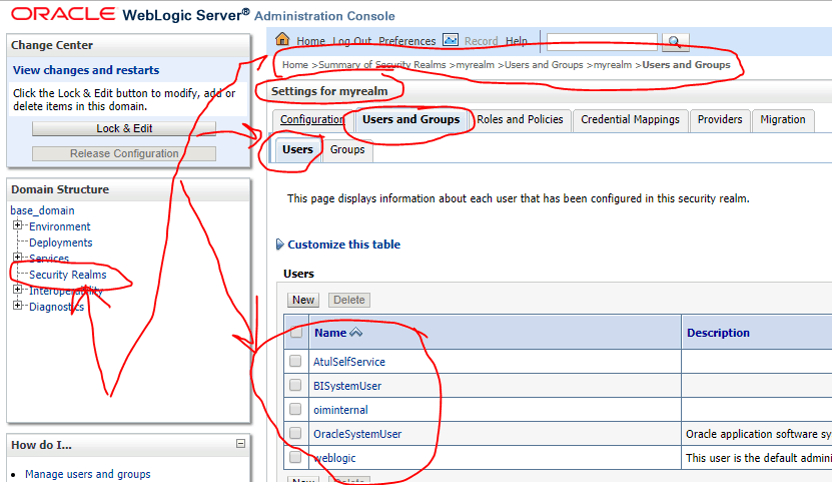Screen dimensions: 832x485
Task: Click the Record chart icon
Action: point(450,40)
